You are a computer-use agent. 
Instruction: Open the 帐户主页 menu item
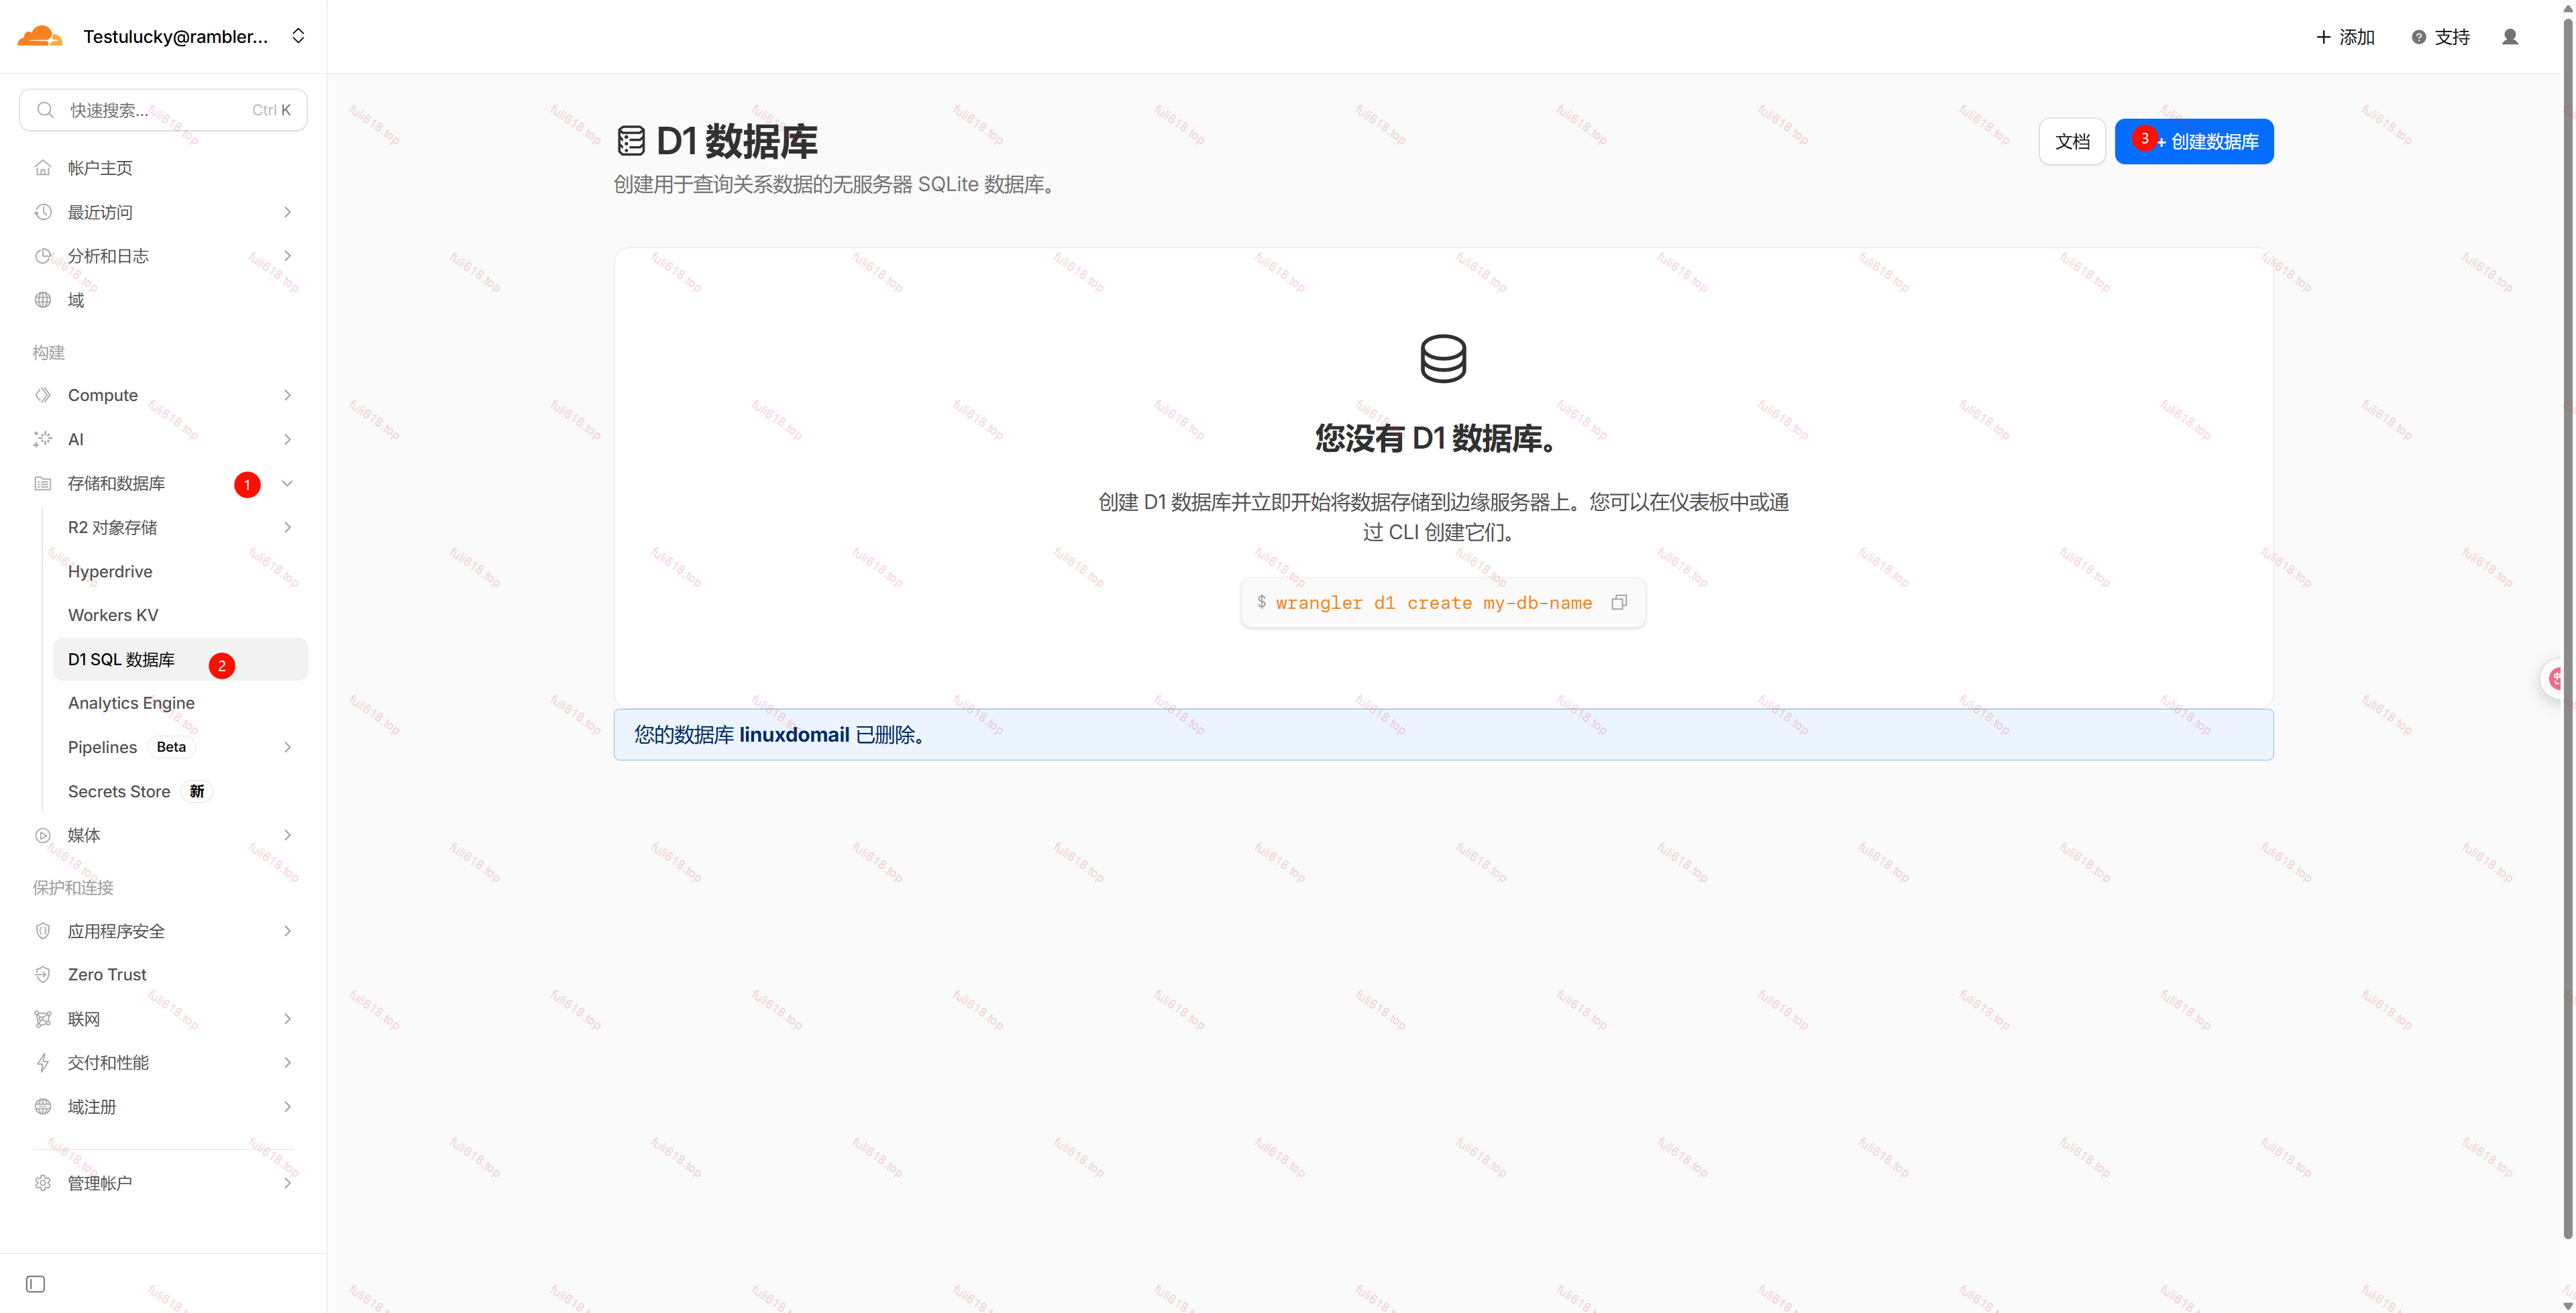tap(163, 168)
